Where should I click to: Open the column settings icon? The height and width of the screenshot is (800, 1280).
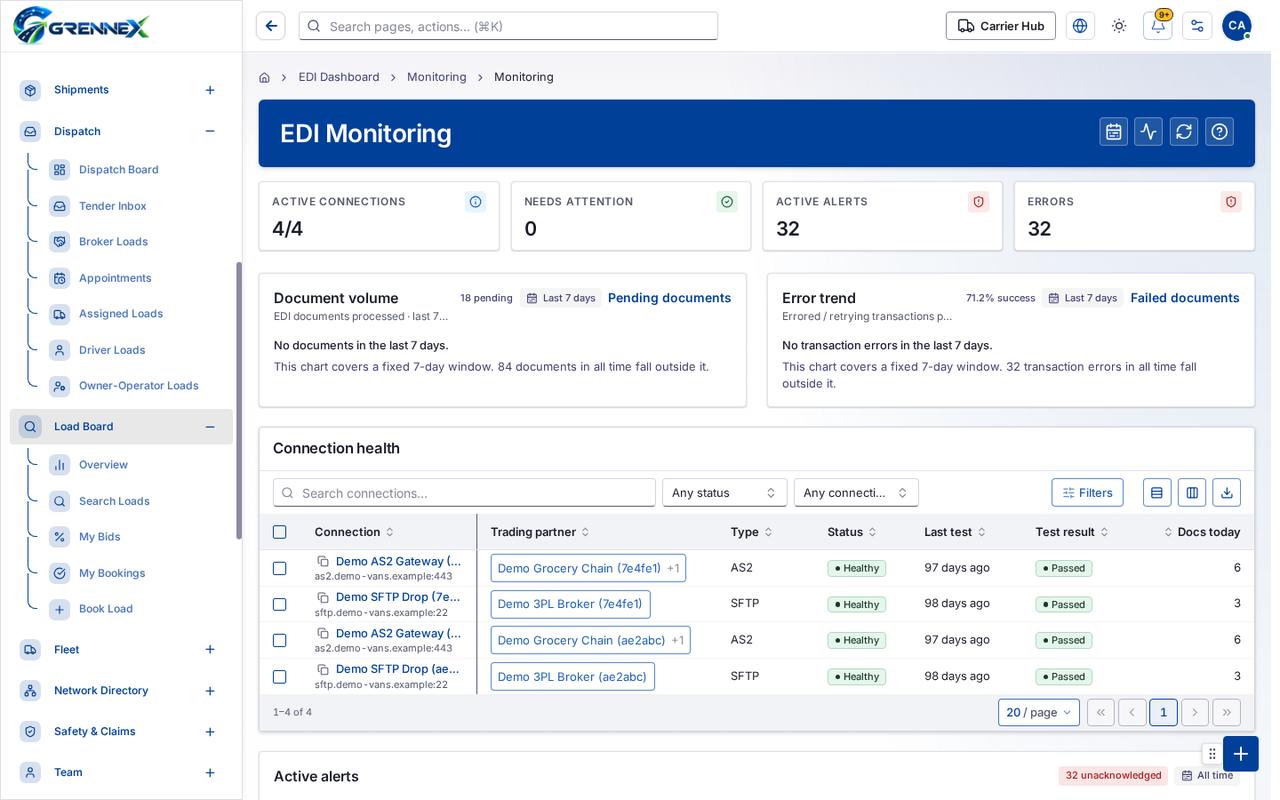1191,493
